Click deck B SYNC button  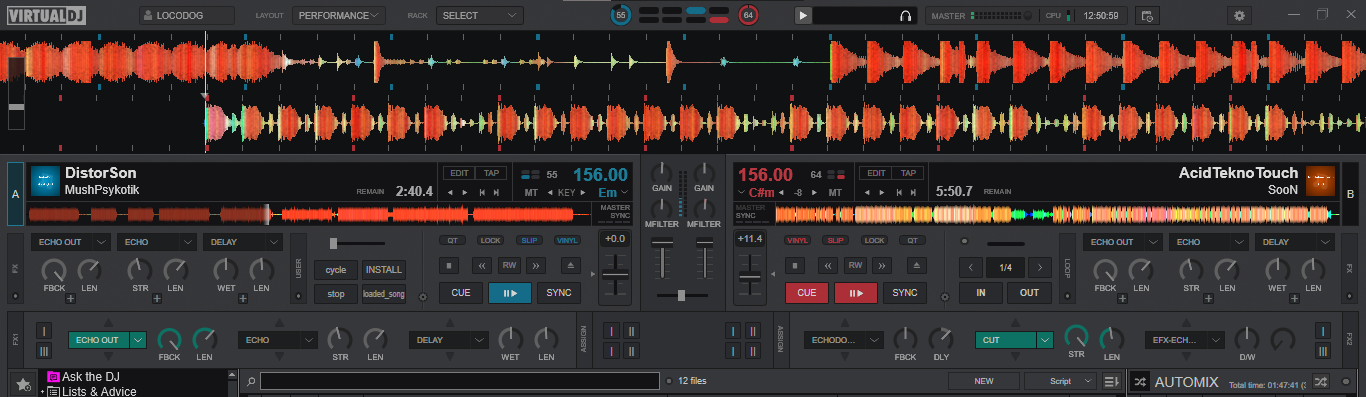[905, 293]
